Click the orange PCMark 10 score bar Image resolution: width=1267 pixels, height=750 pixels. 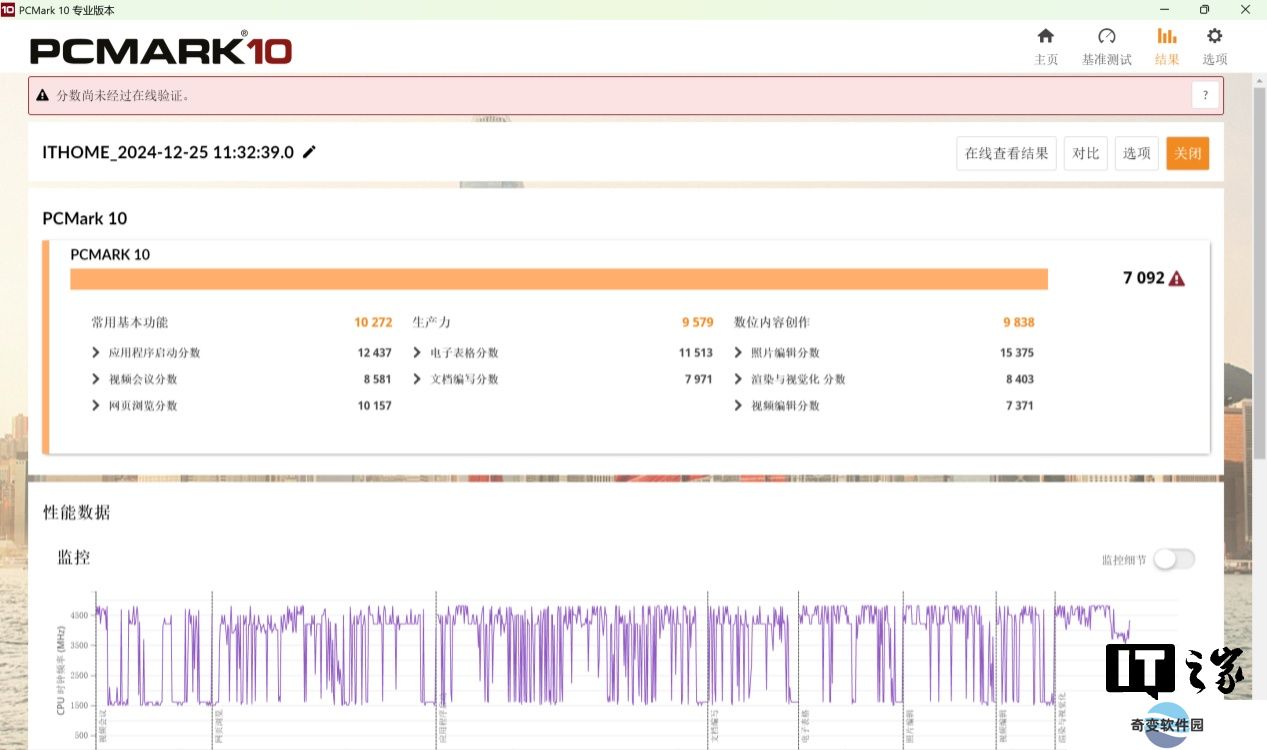pyautogui.click(x=559, y=279)
